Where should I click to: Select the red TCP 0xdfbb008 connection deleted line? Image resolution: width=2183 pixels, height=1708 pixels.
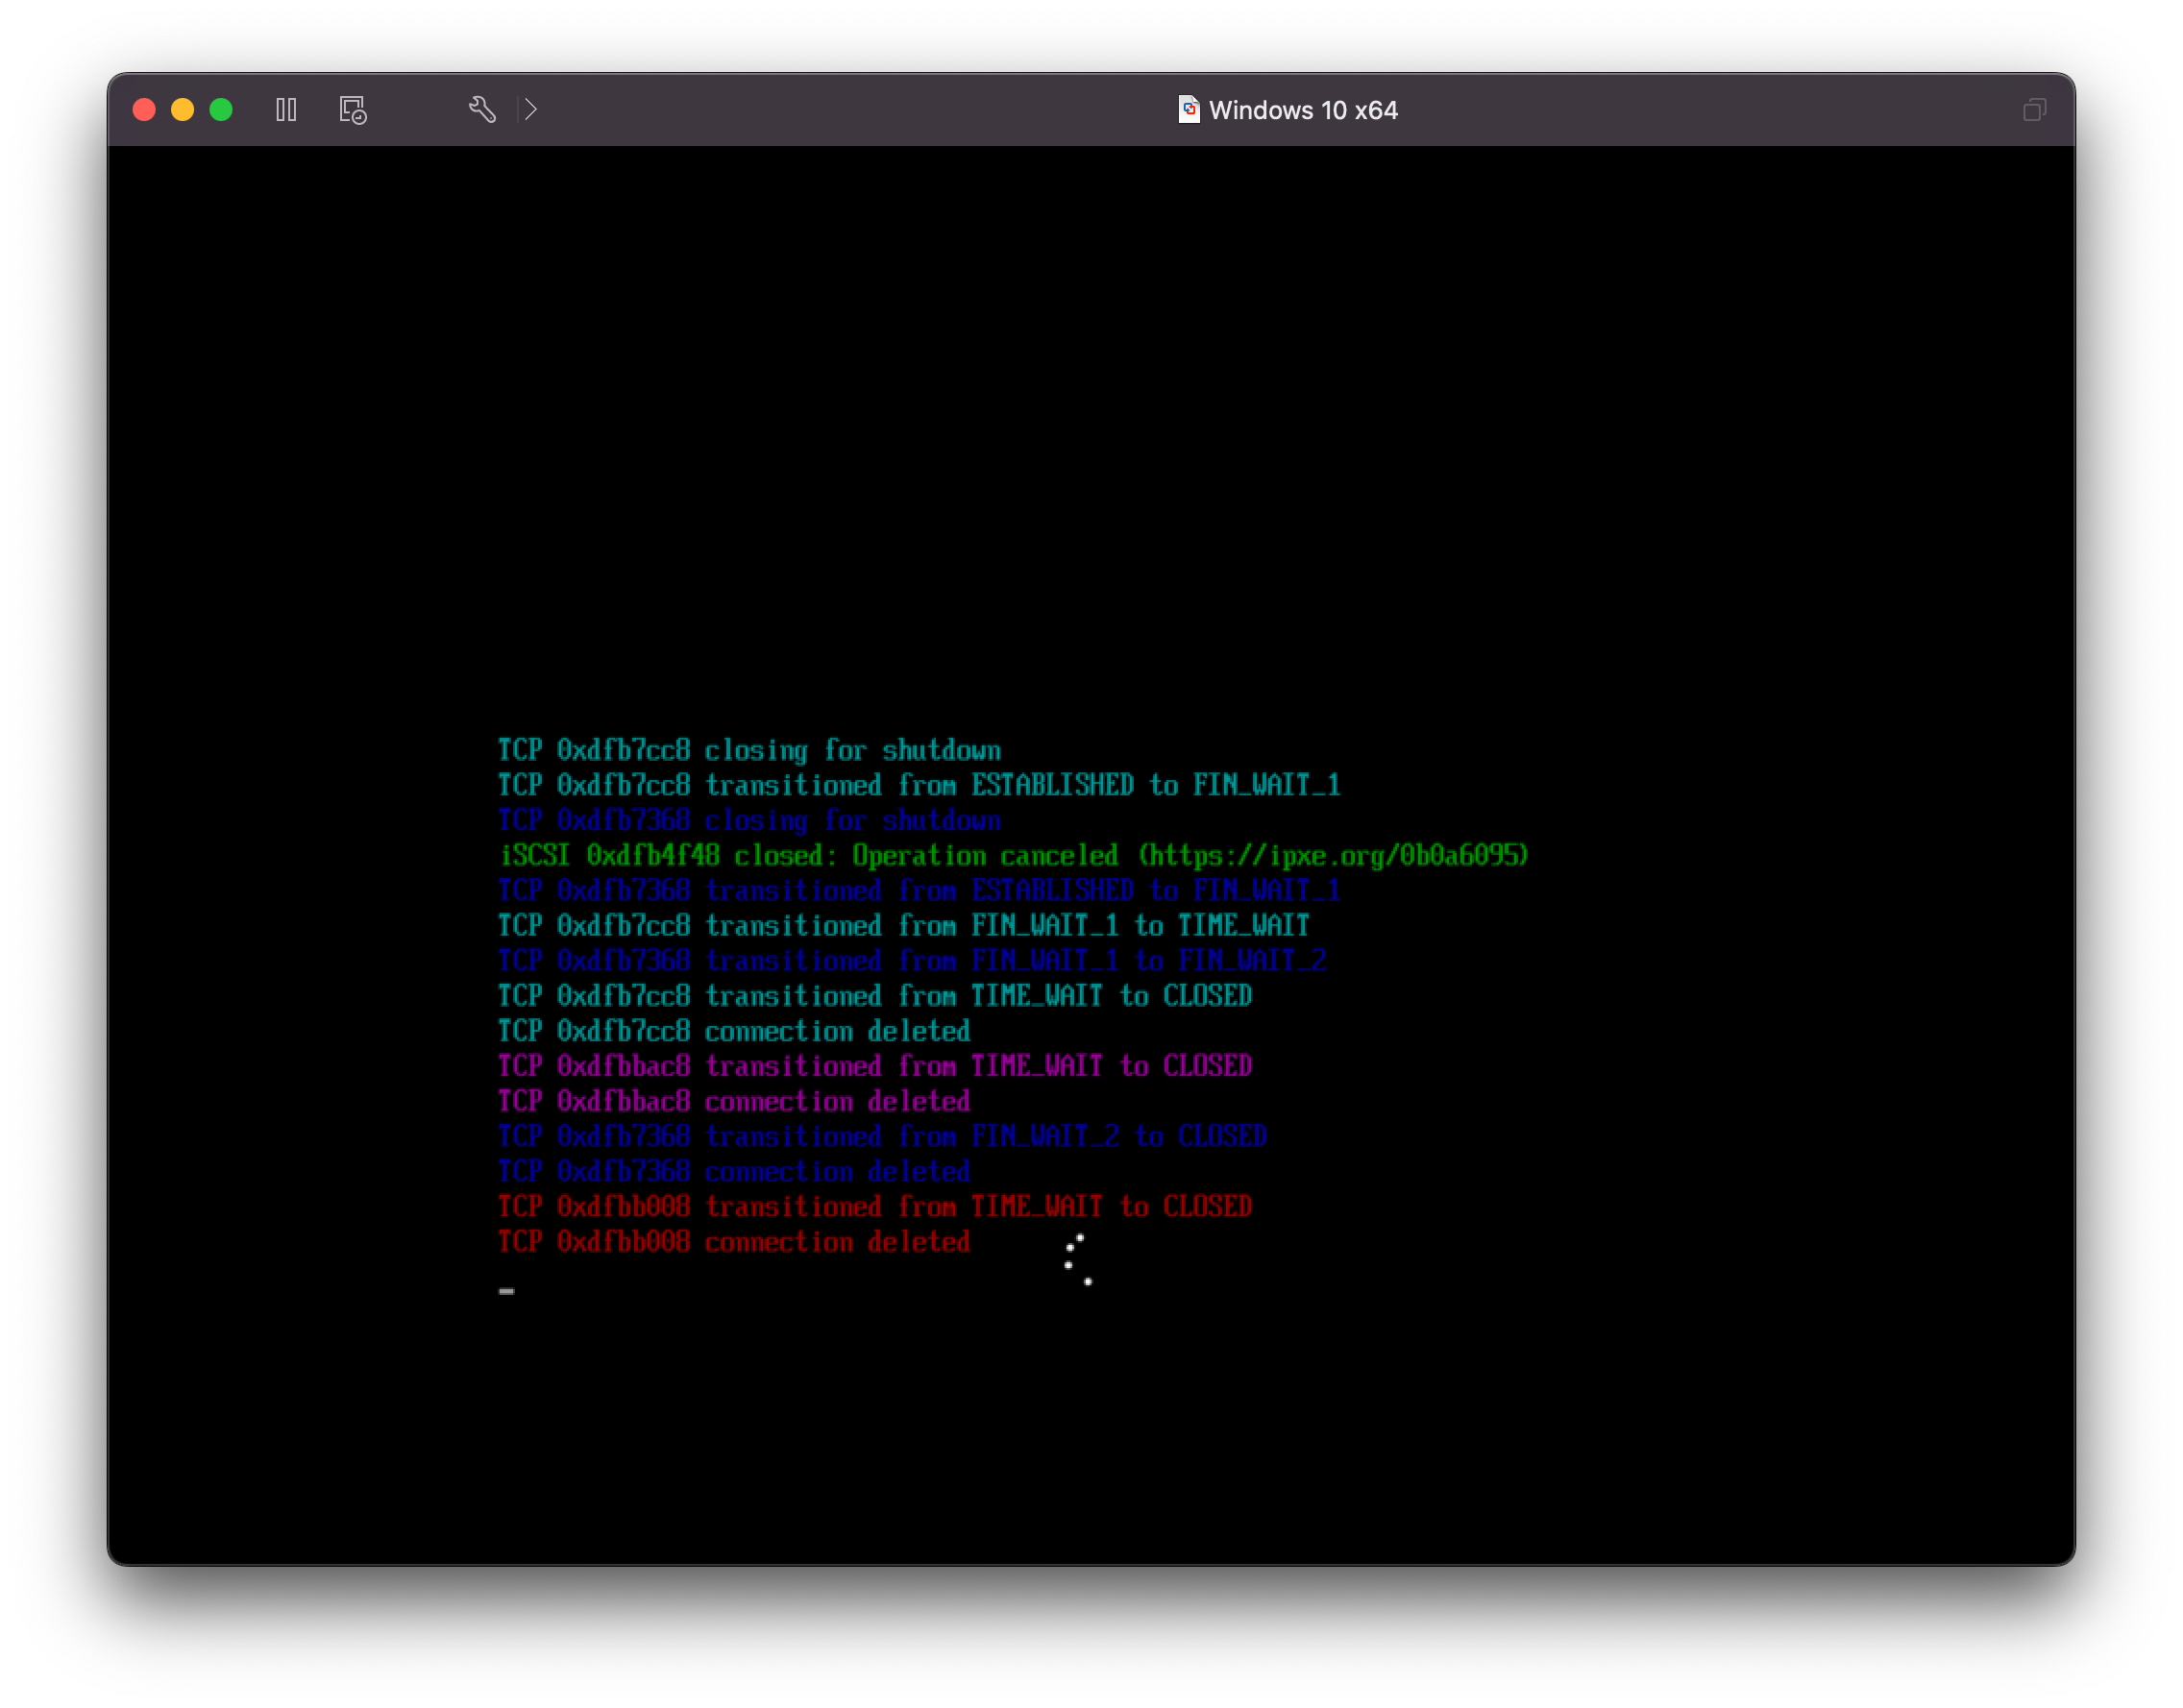tap(733, 1241)
